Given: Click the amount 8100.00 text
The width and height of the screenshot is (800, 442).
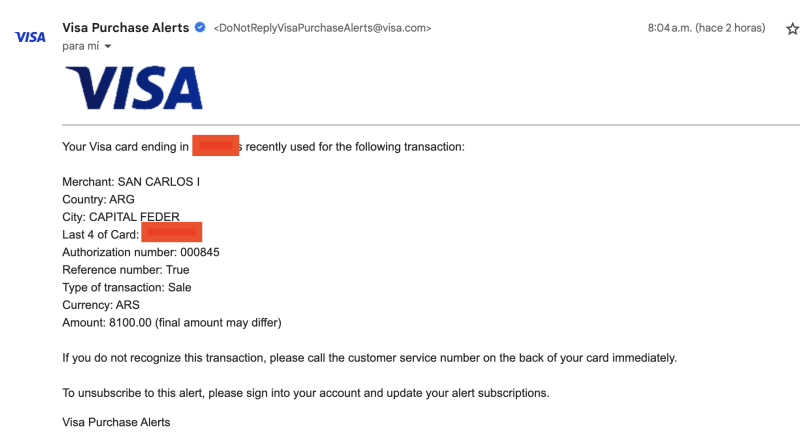Looking at the screenshot, I should [x=129, y=323].
